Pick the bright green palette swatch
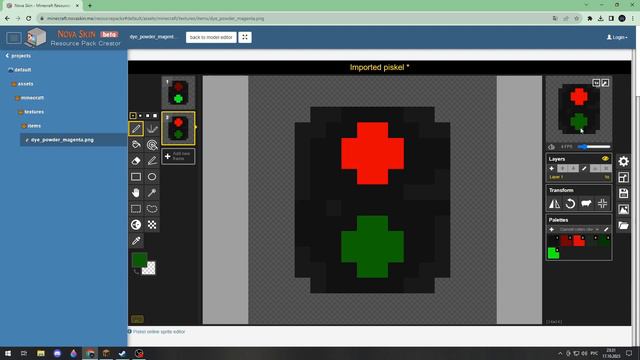640x360 pixels. point(553,253)
